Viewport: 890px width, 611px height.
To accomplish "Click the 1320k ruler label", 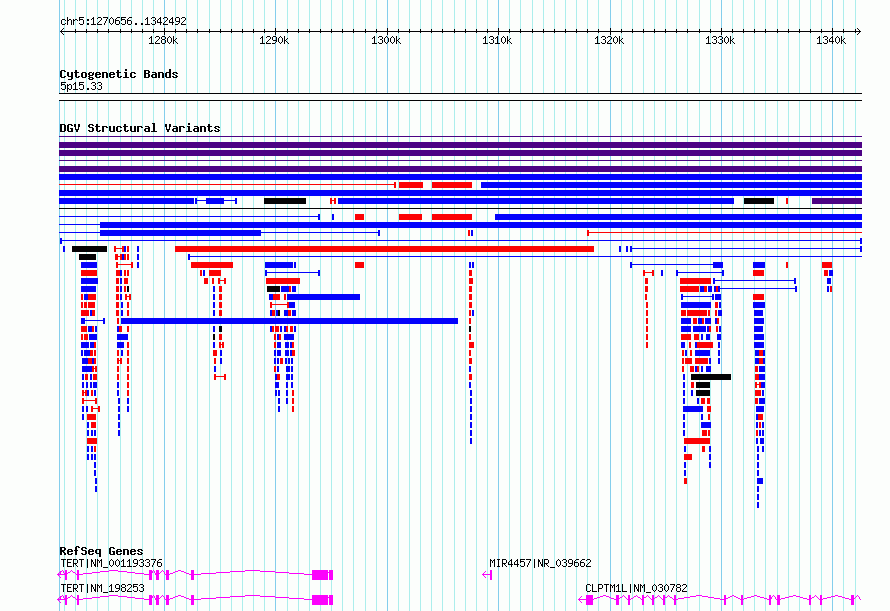I will [x=609, y=40].
